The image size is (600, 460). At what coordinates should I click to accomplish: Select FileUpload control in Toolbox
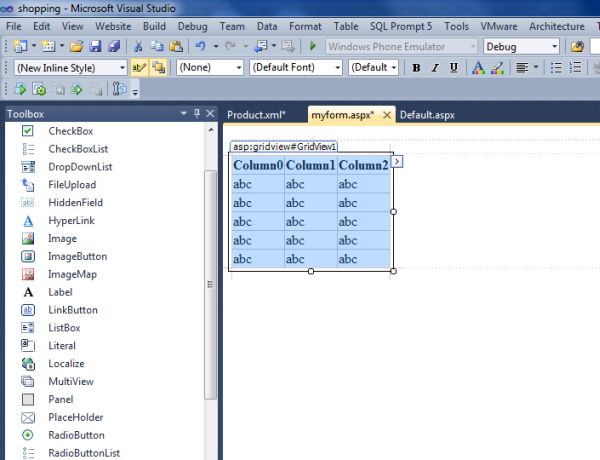(72, 184)
